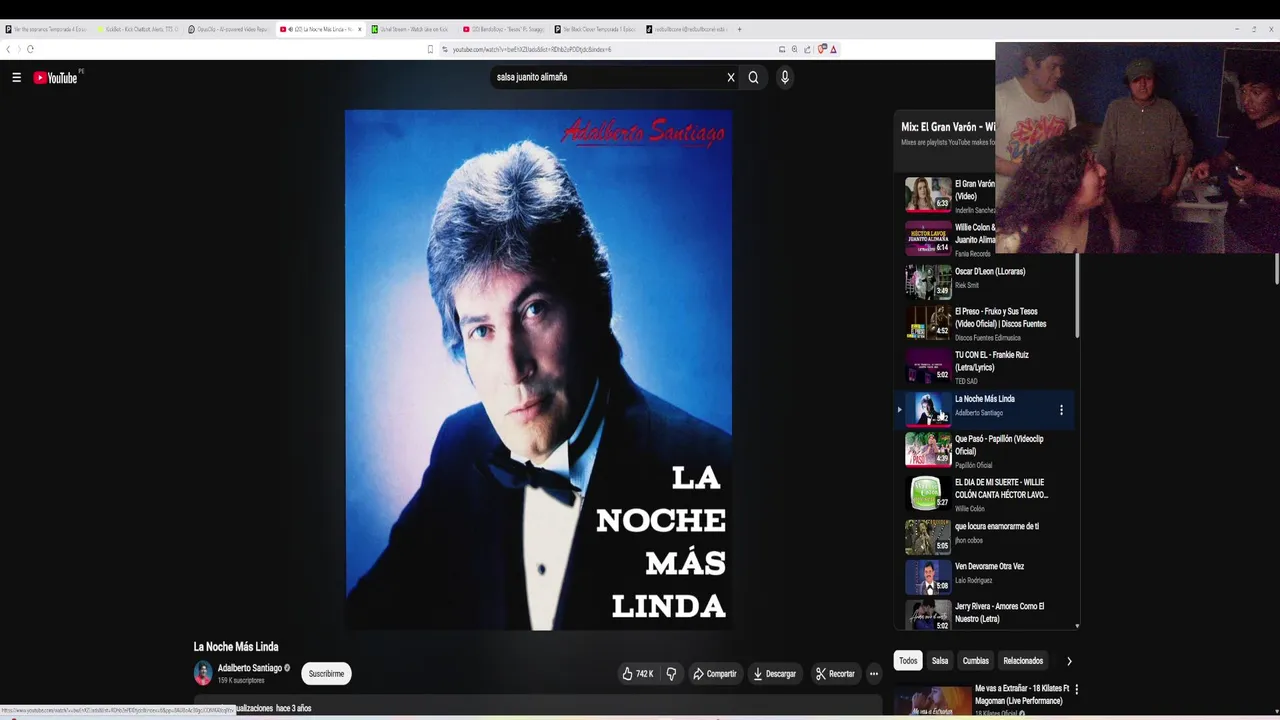Clear the search box with the X
This screenshot has height=720, width=1280.
tap(731, 77)
